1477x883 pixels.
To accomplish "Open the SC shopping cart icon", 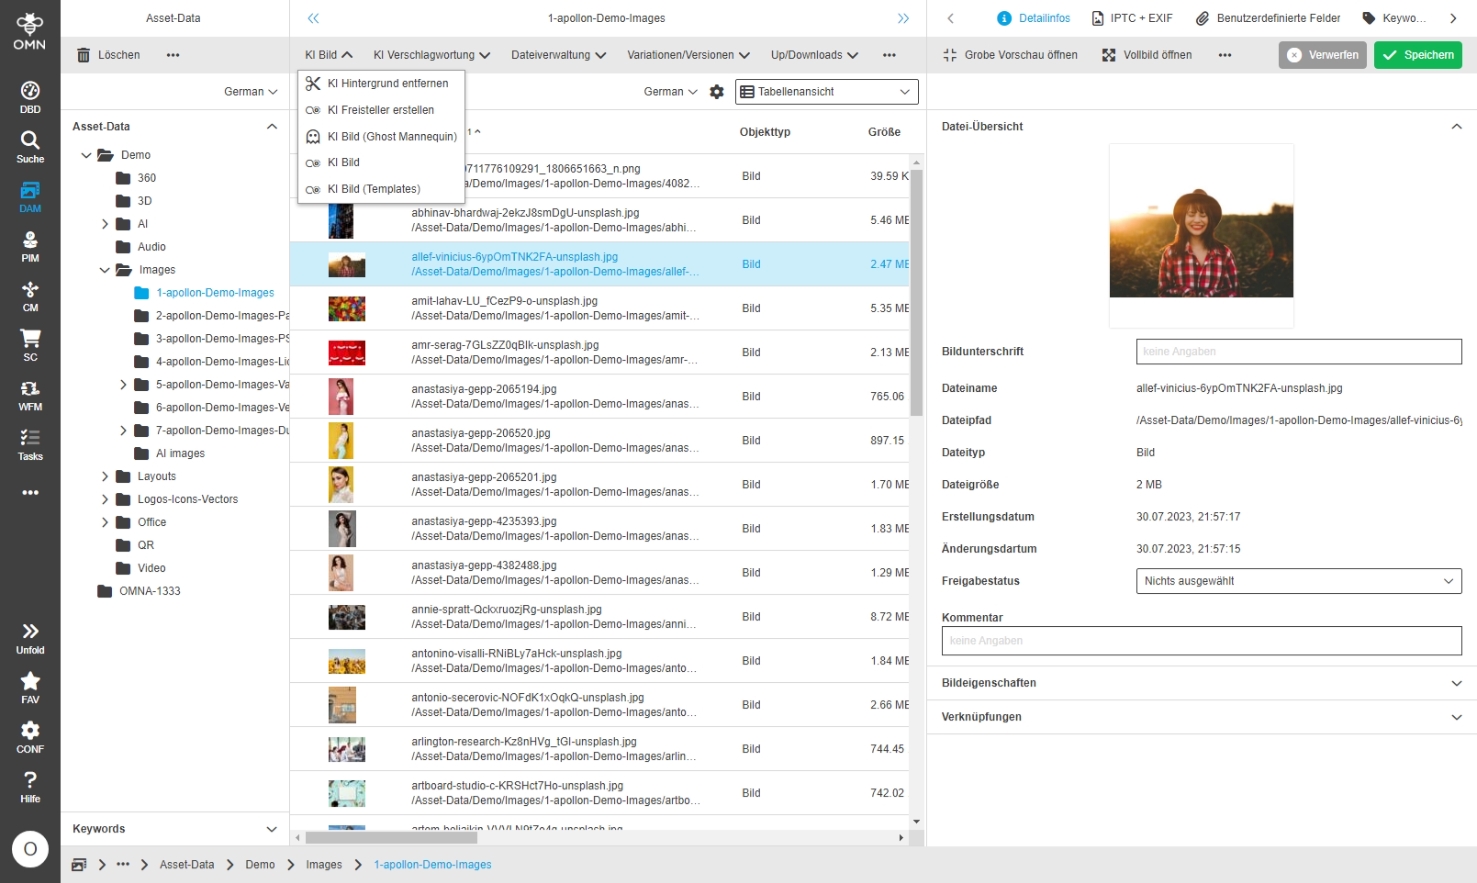I will (30, 345).
